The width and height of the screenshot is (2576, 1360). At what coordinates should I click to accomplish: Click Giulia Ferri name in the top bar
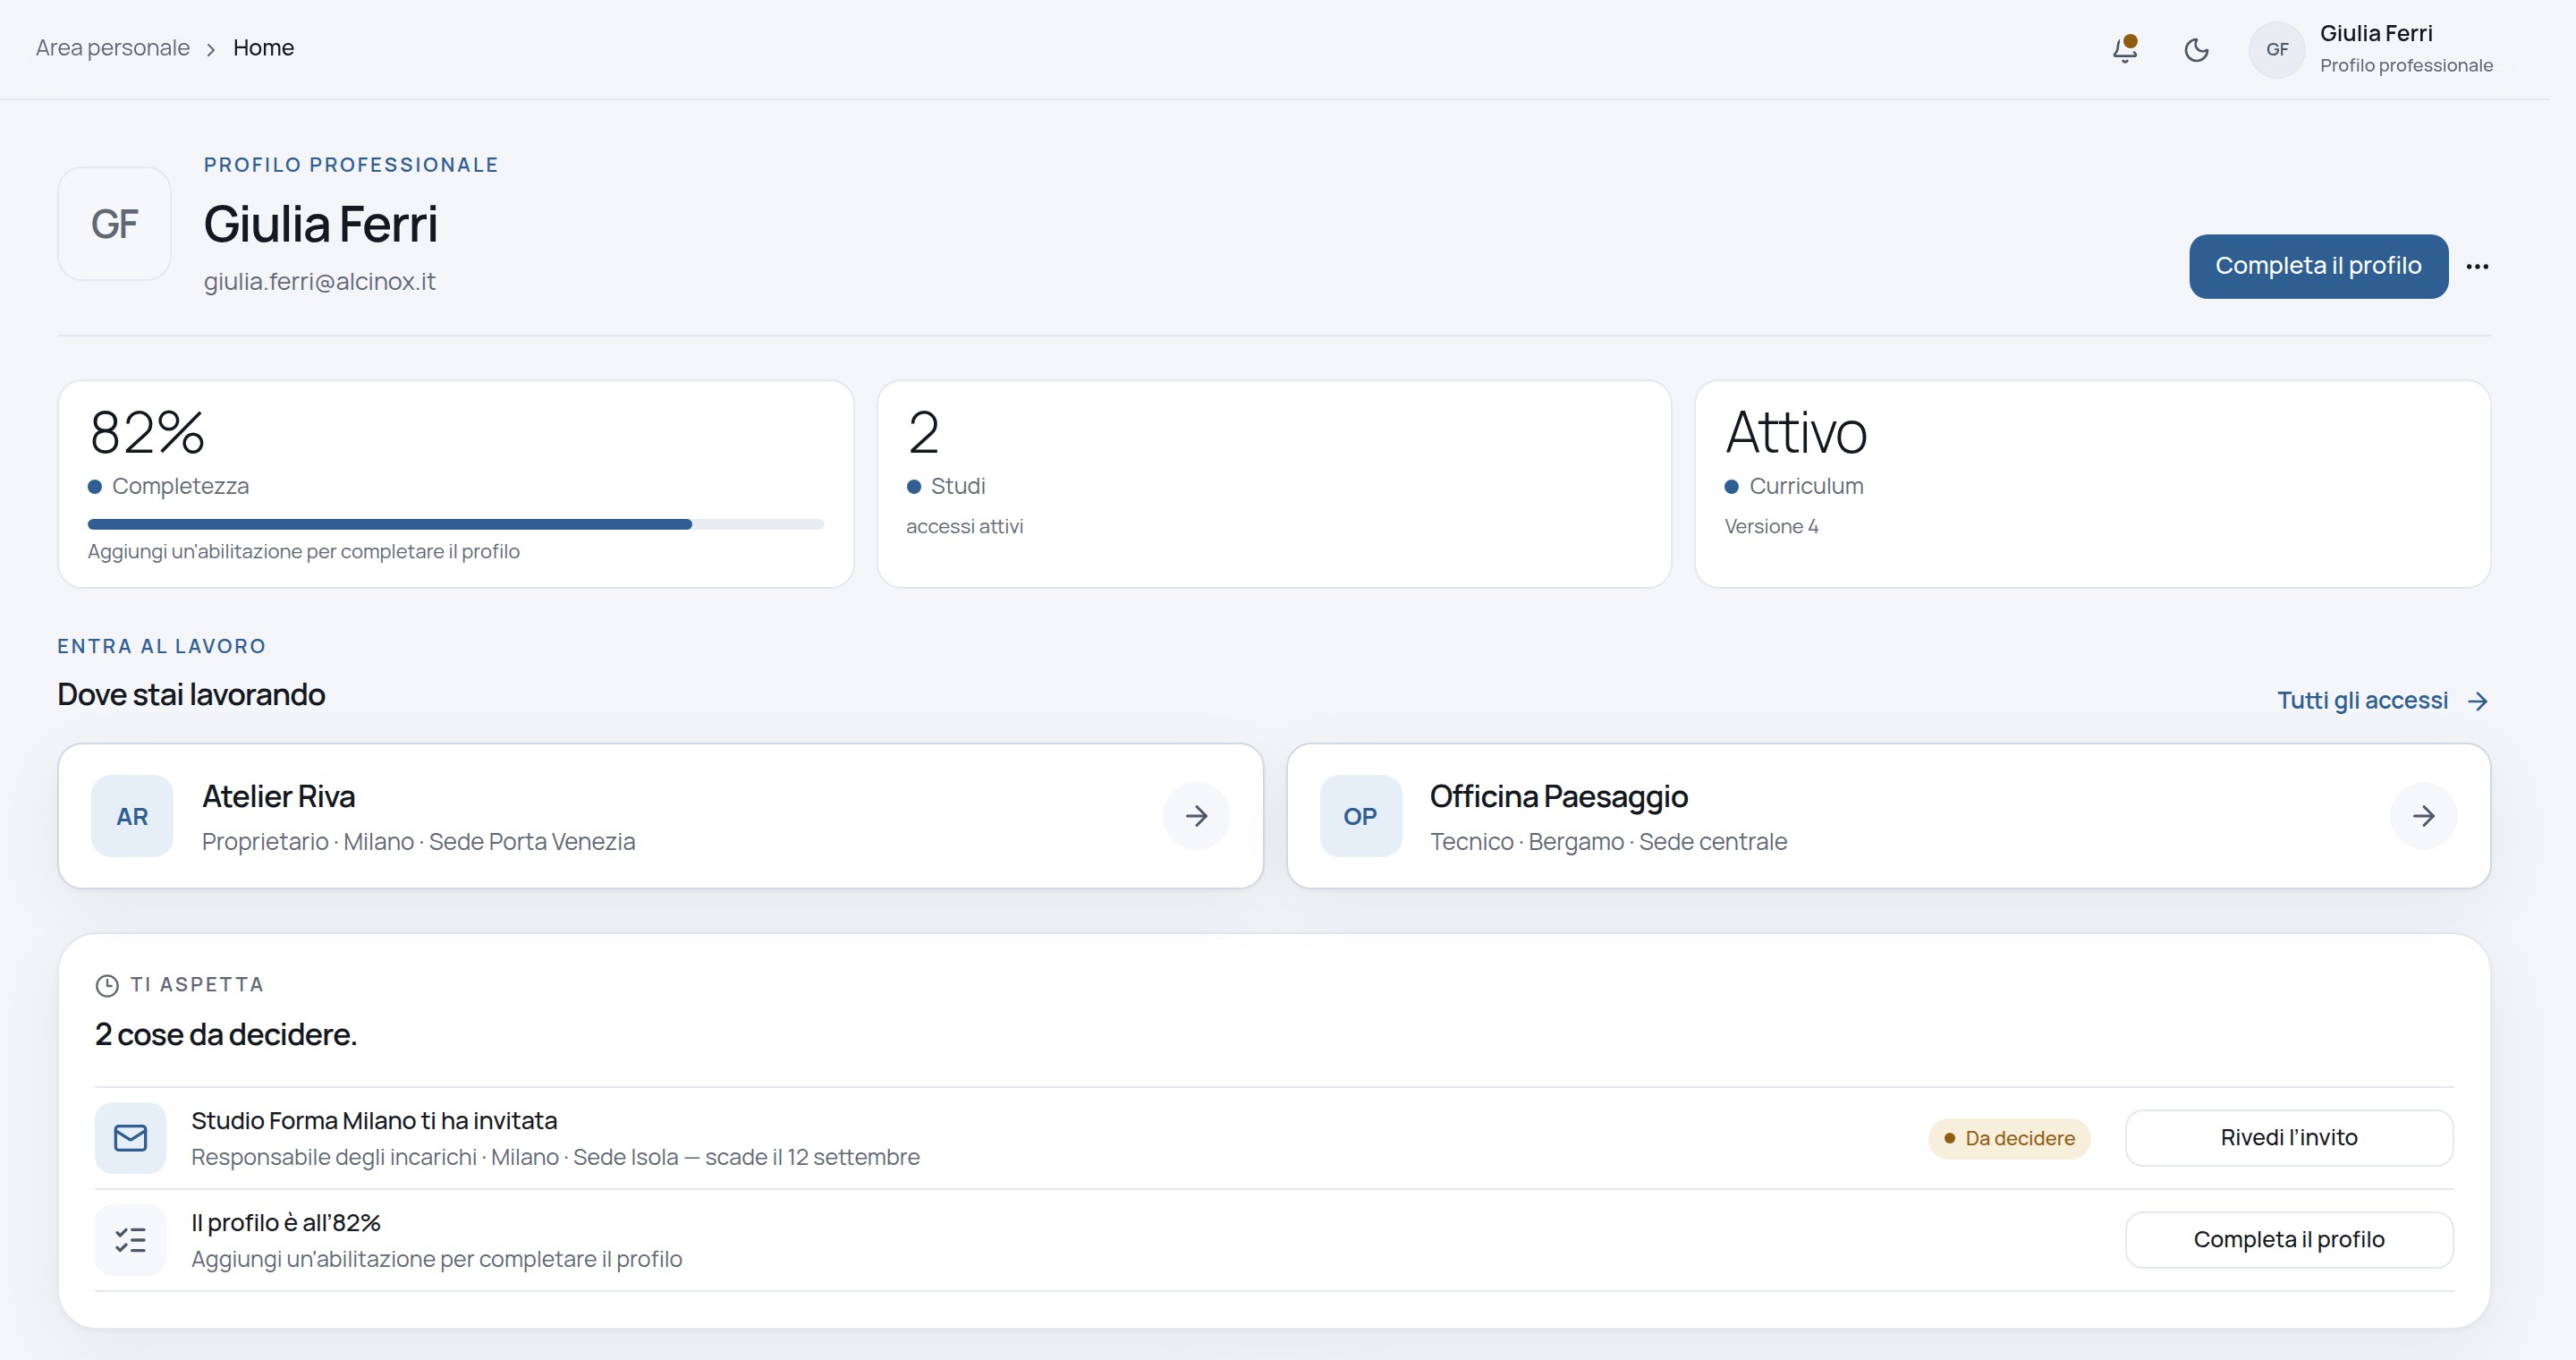(2376, 33)
